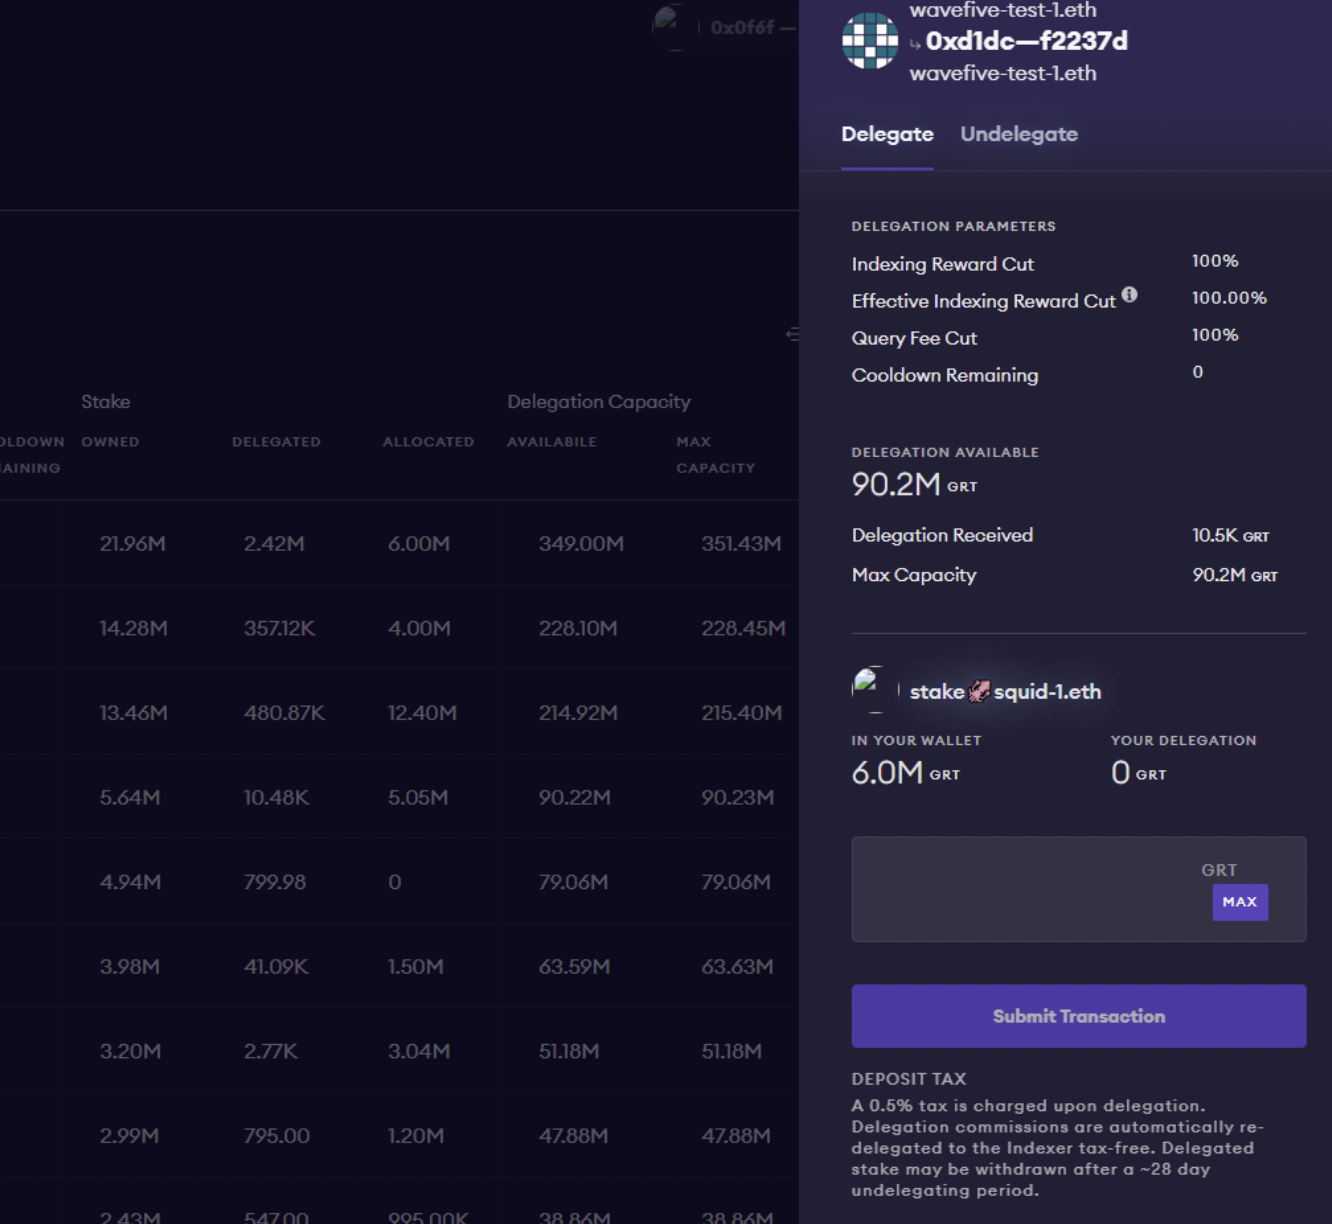Click the arrow icon left of 0xd1dc—f2237d
Screen dimensions: 1332x1224
pos(915,44)
